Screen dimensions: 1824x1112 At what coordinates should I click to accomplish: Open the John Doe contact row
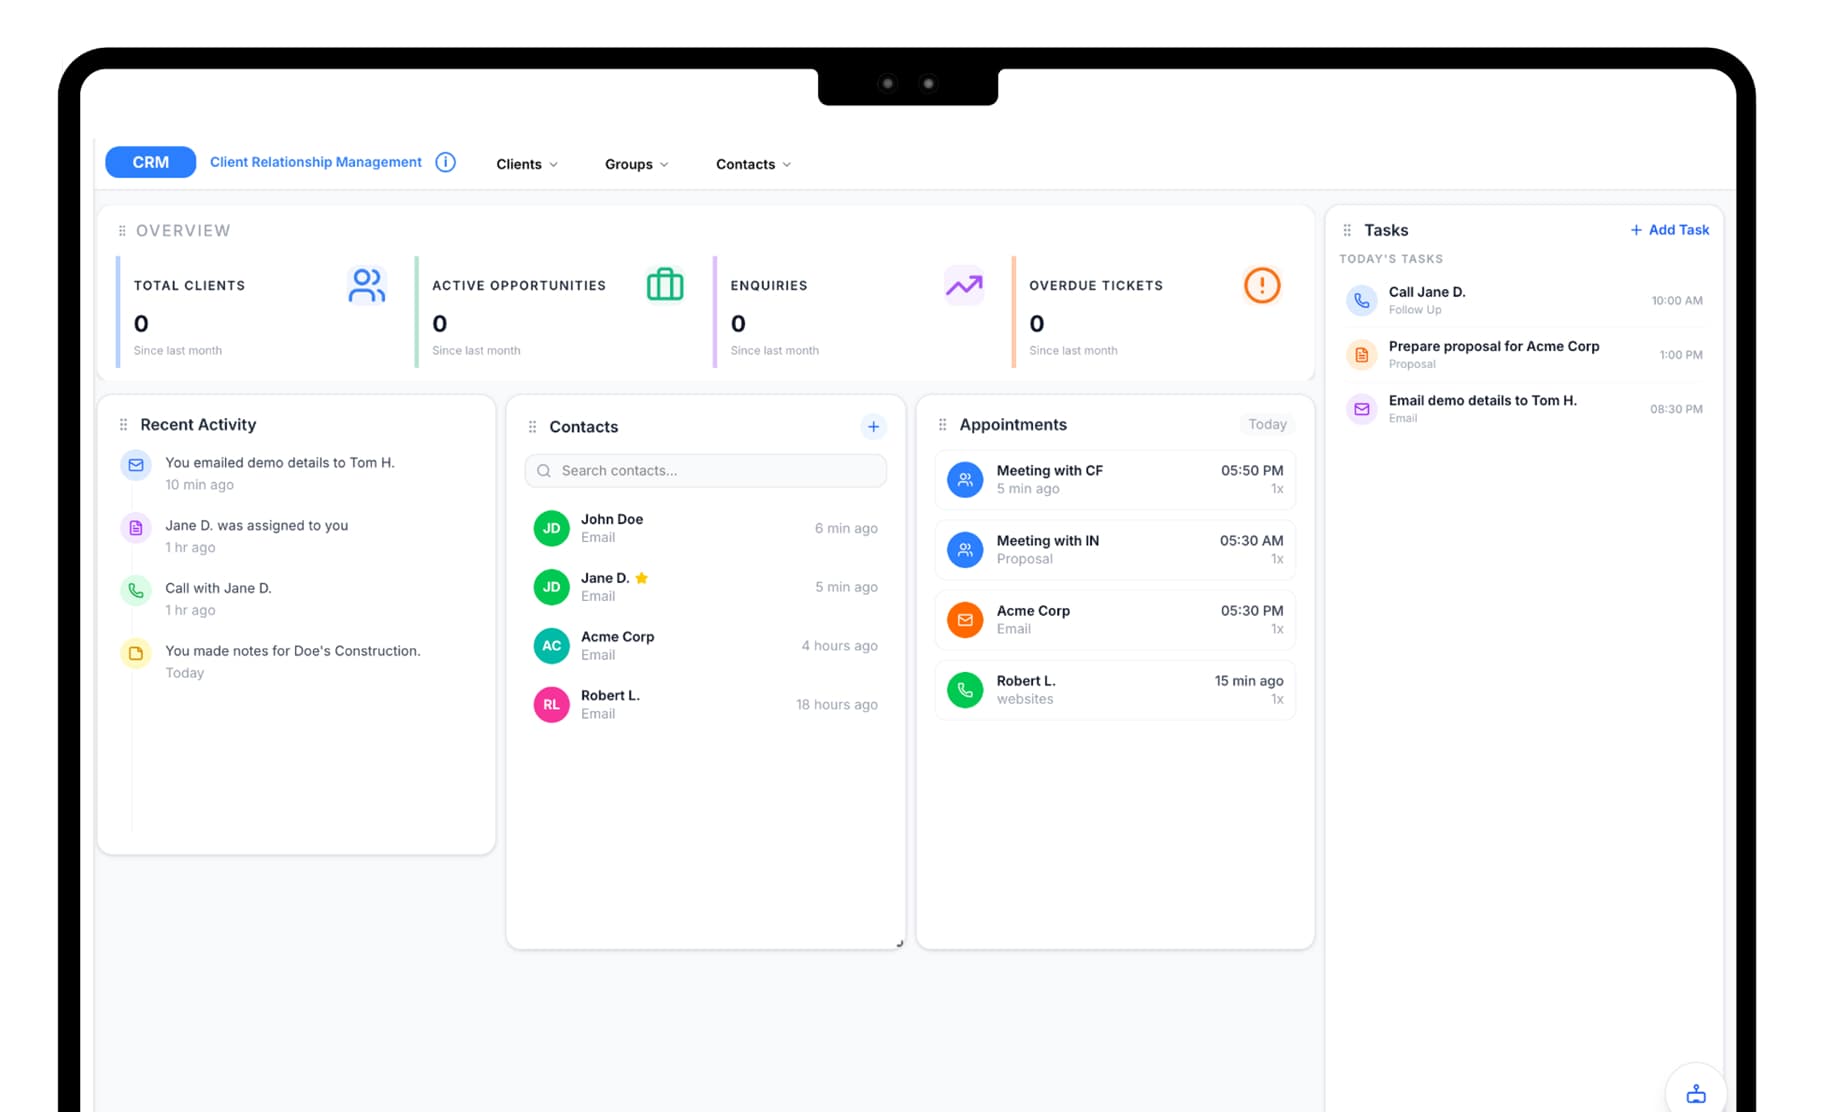pos(706,528)
